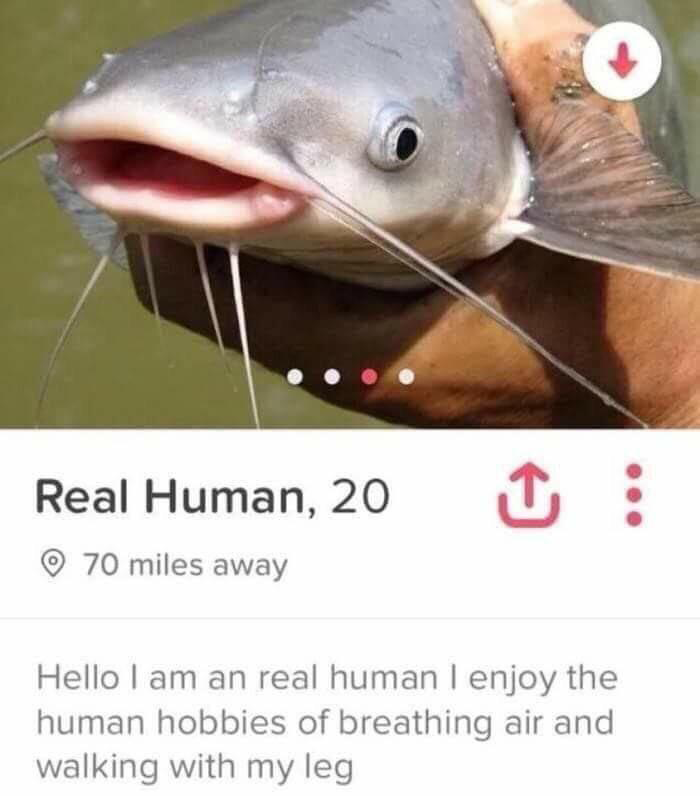
Task: Tap the last bio line walking with my leg
Action: click(195, 767)
